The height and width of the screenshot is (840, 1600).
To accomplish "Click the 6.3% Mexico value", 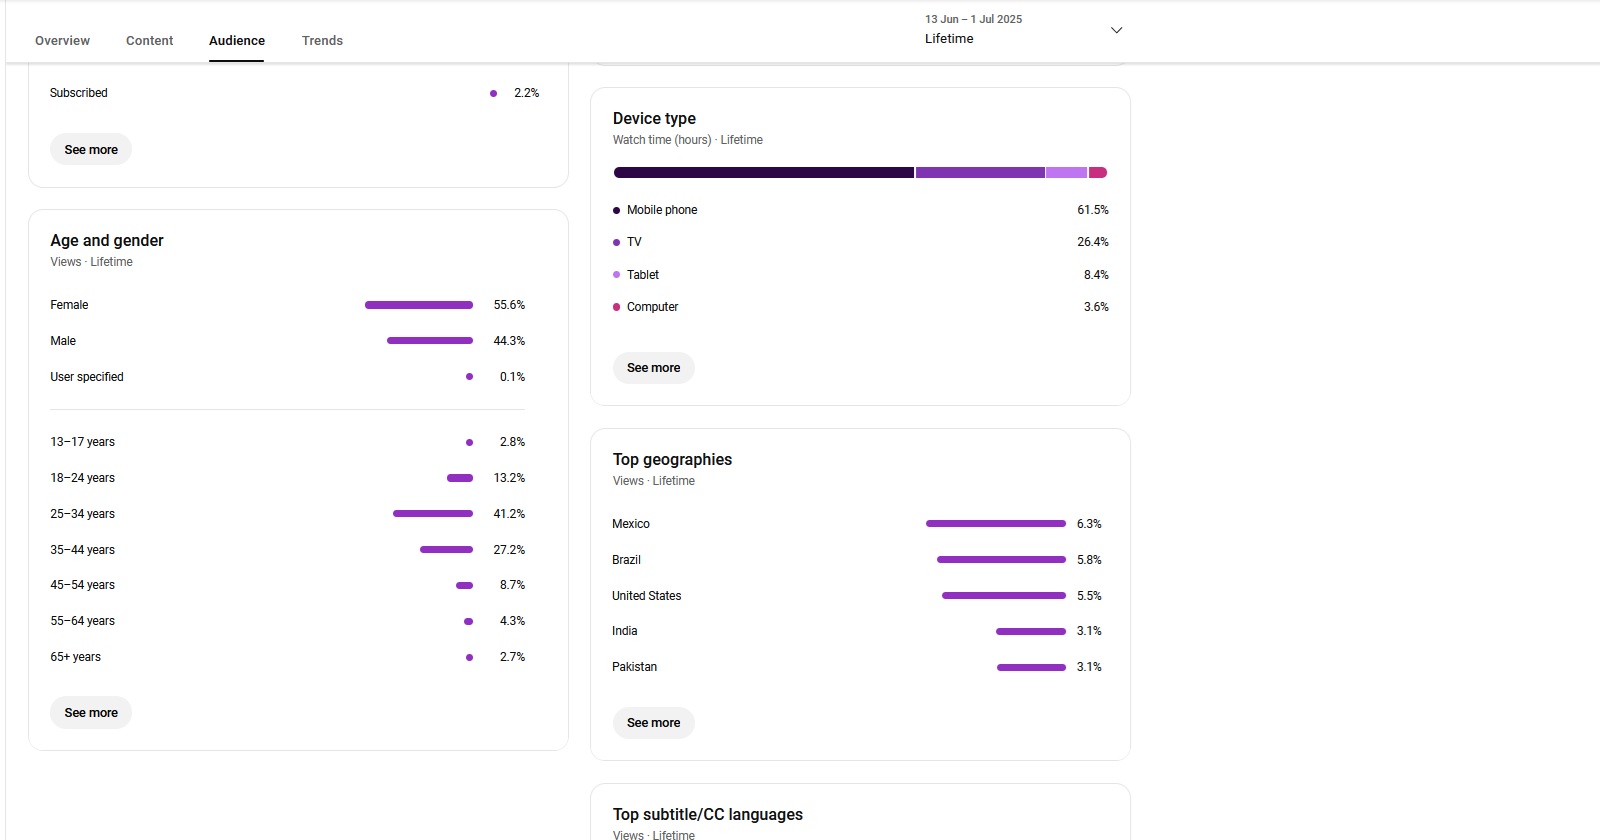I will [1089, 524].
